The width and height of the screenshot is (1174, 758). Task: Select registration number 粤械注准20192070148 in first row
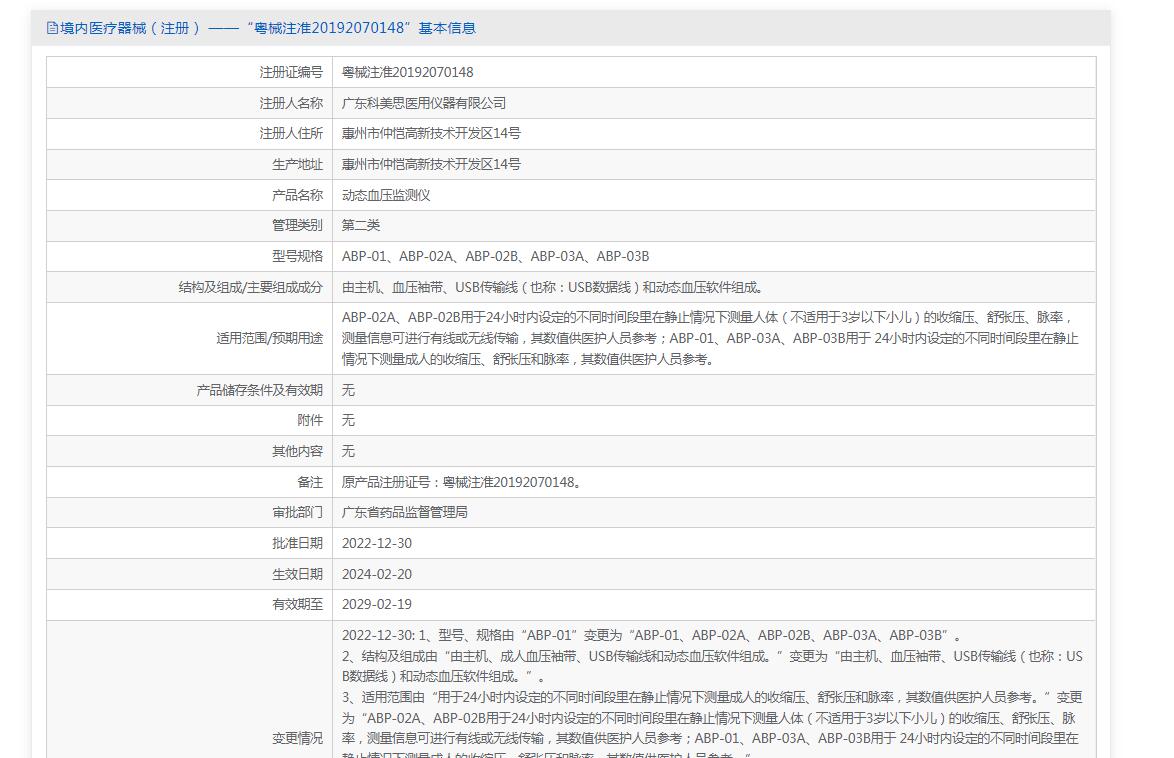pos(407,72)
